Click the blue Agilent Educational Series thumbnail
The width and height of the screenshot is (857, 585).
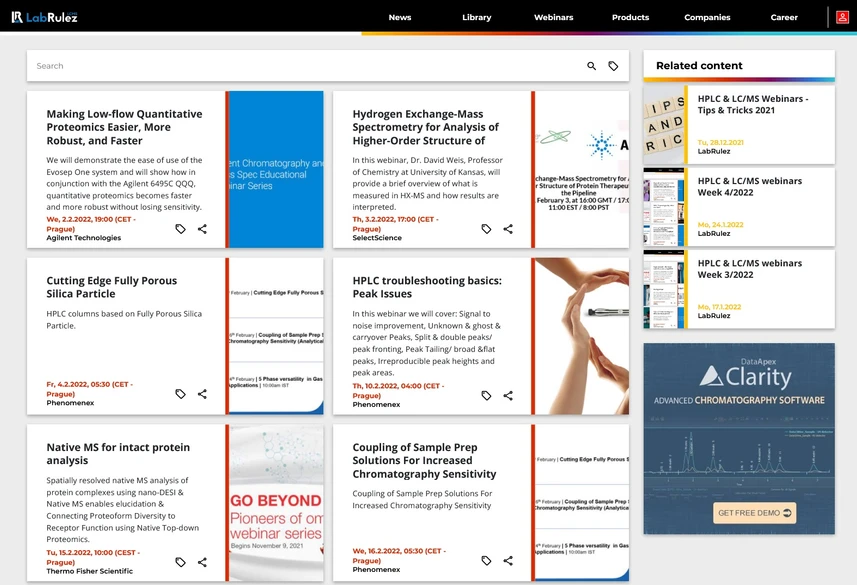(276, 169)
